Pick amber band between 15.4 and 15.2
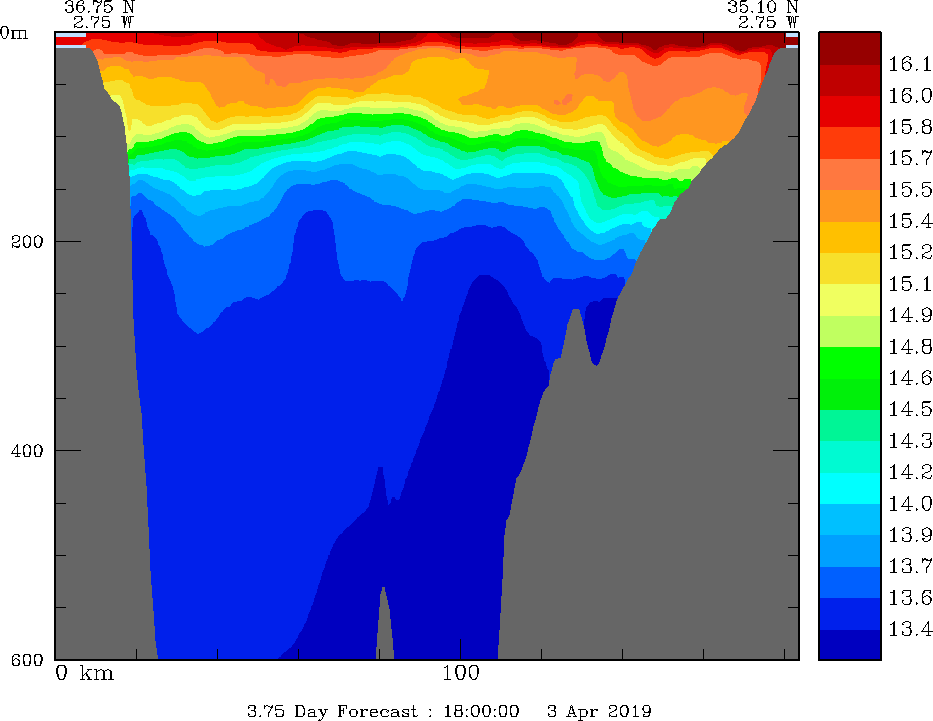 (850, 237)
